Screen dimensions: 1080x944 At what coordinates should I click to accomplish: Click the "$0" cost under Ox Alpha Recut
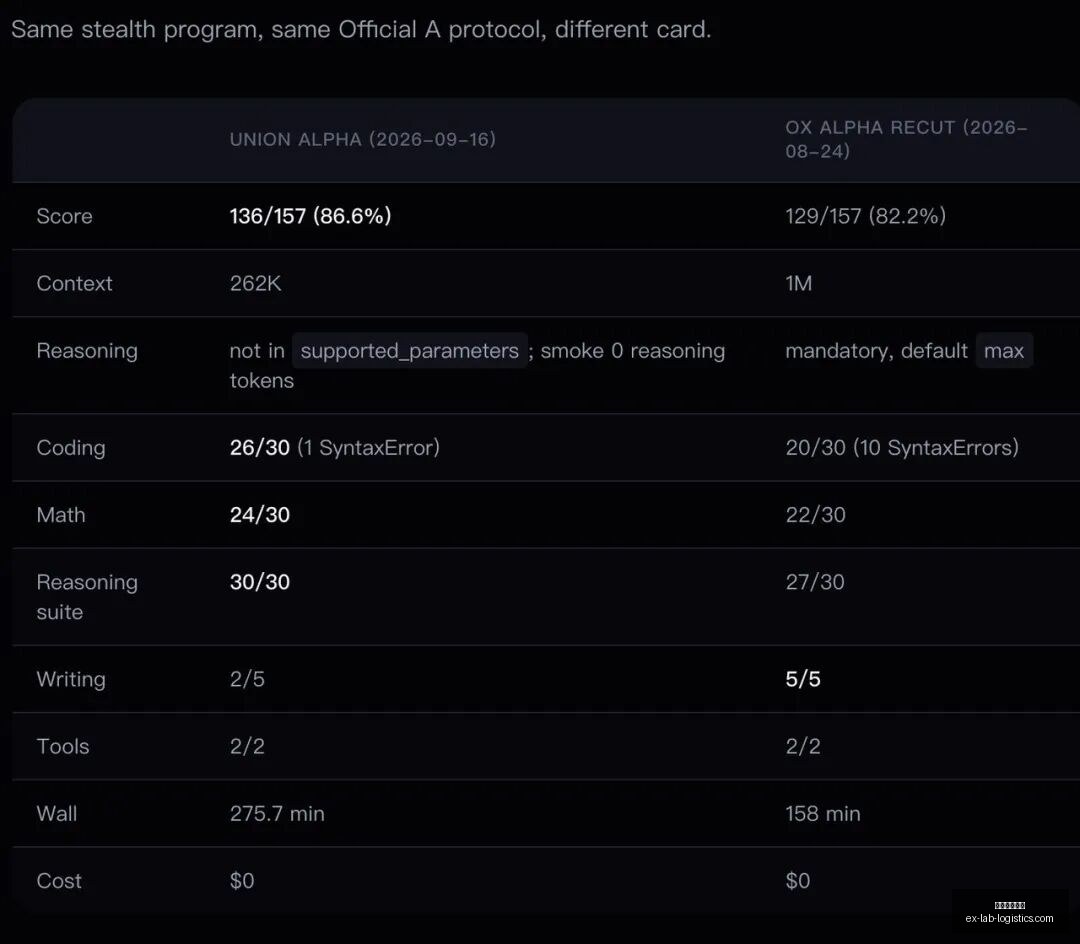tap(798, 881)
